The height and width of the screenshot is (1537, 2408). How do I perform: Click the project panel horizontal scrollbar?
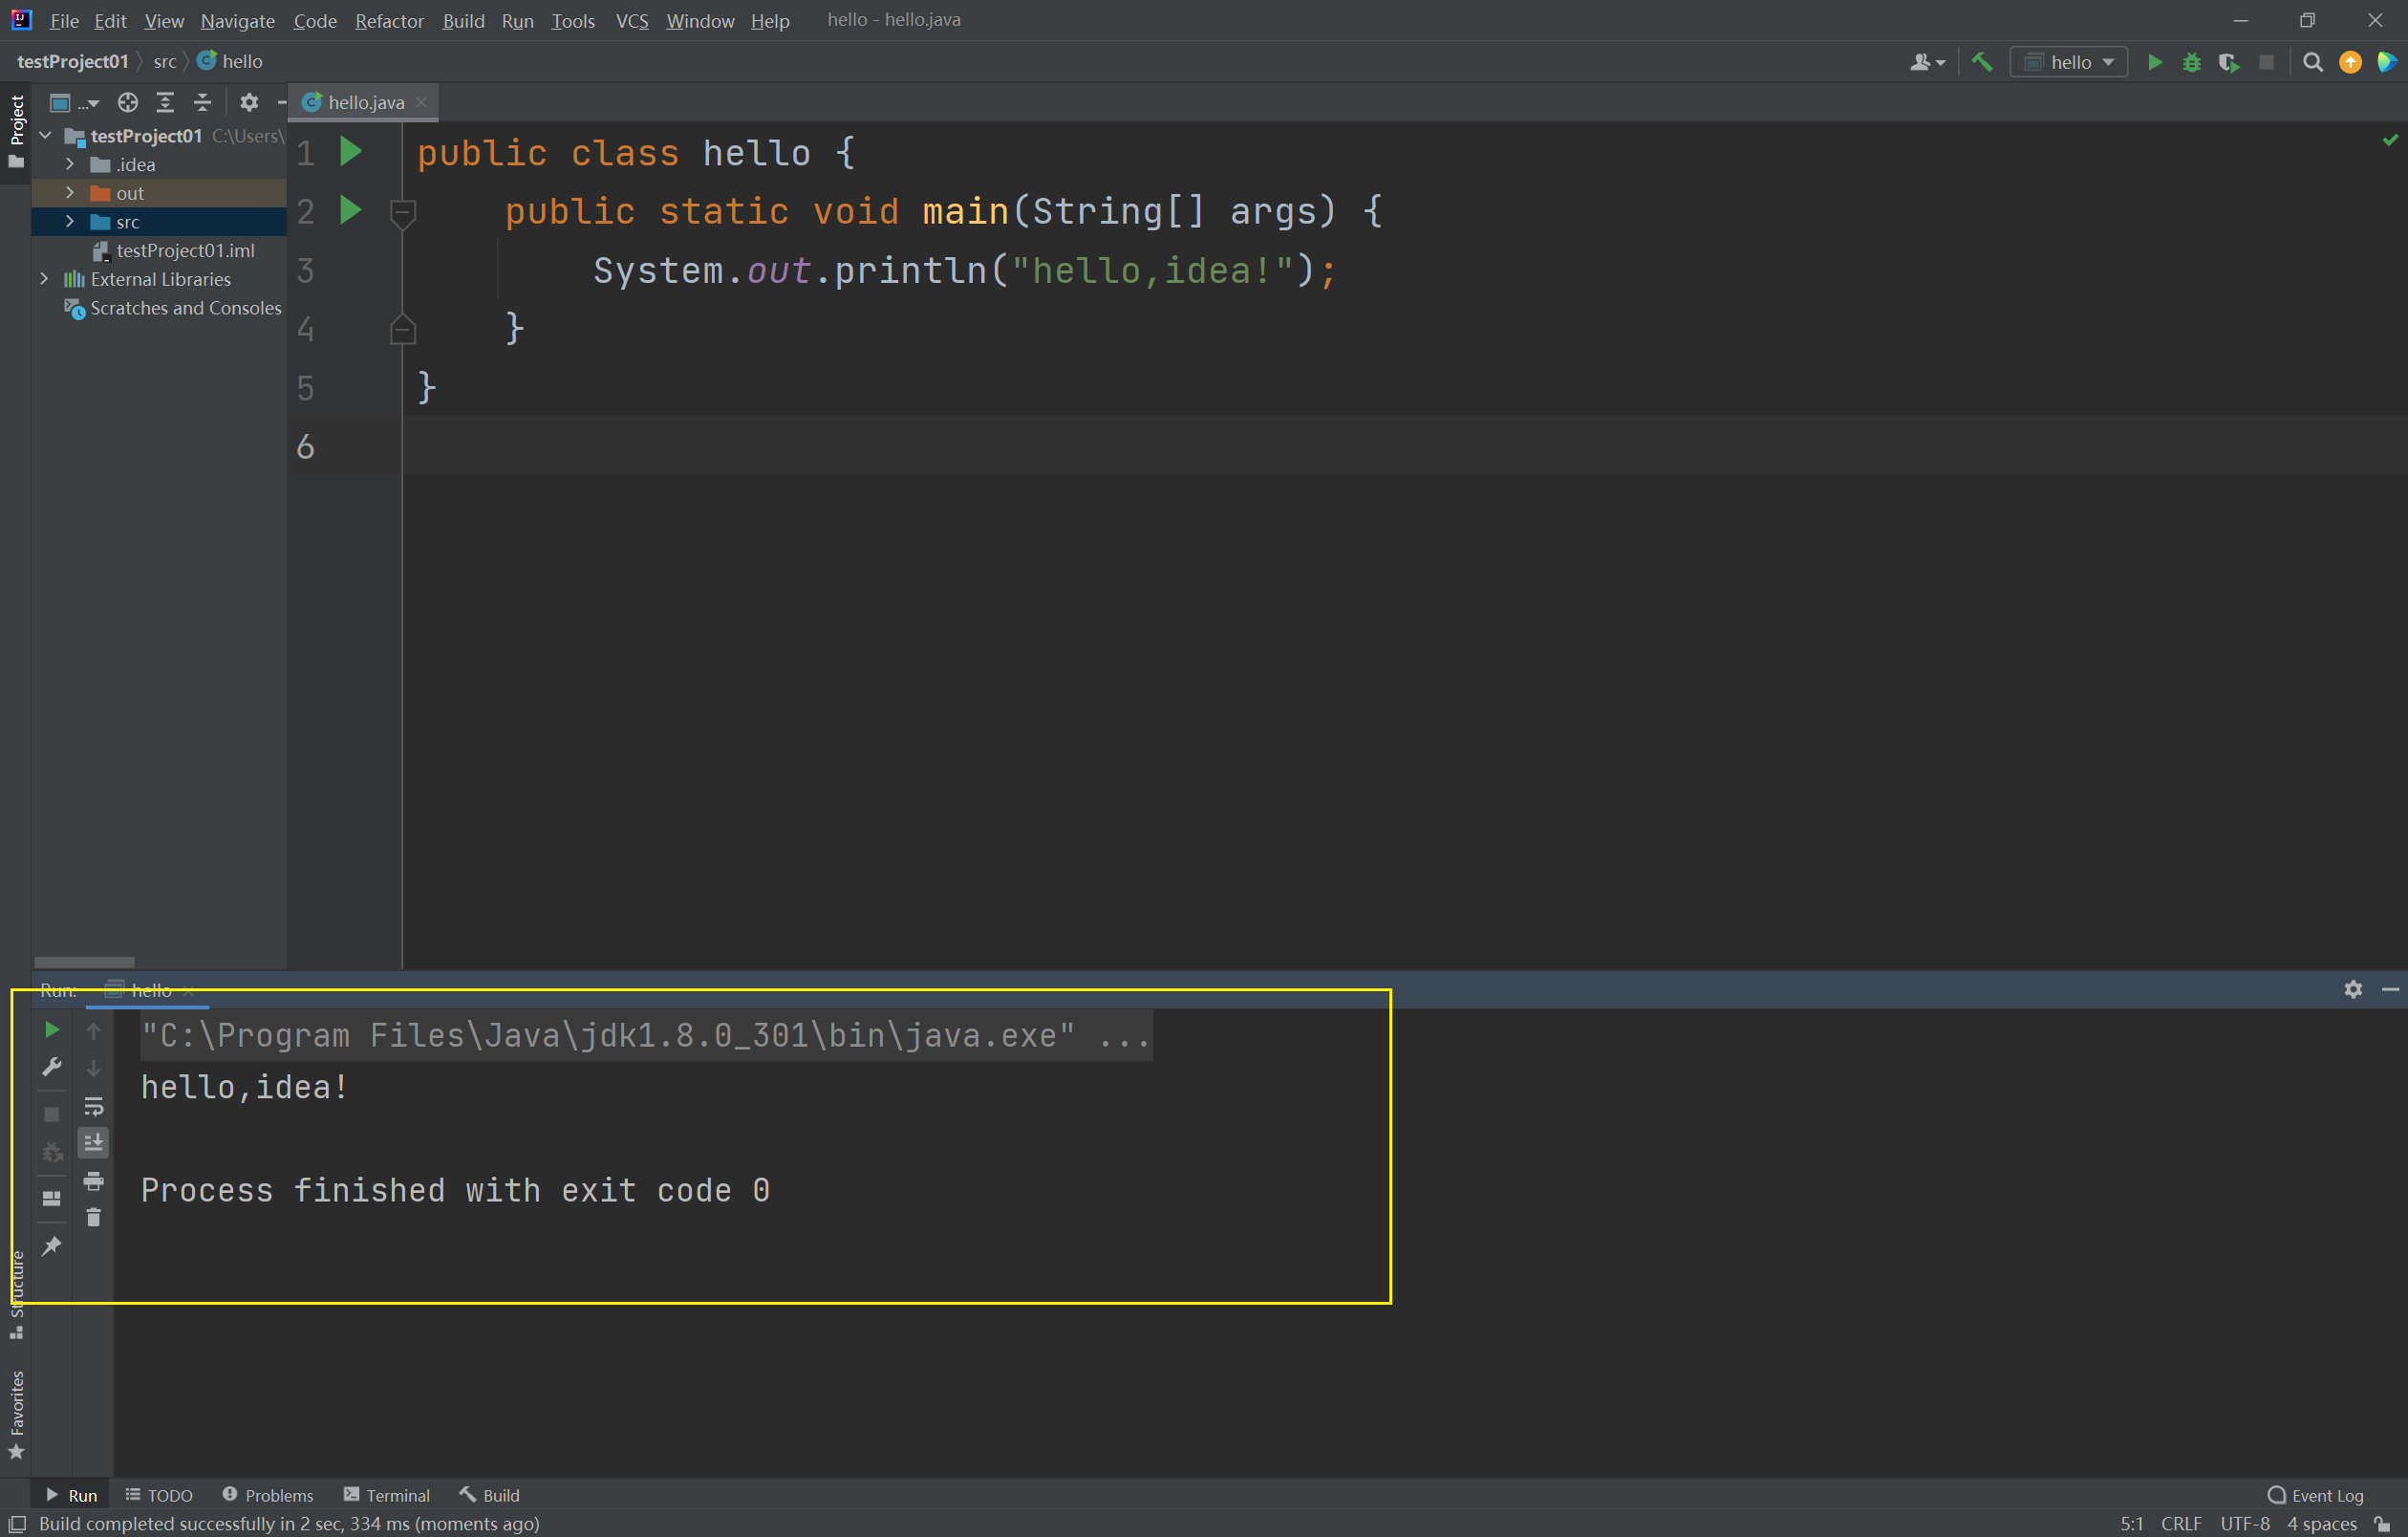tap(84, 962)
